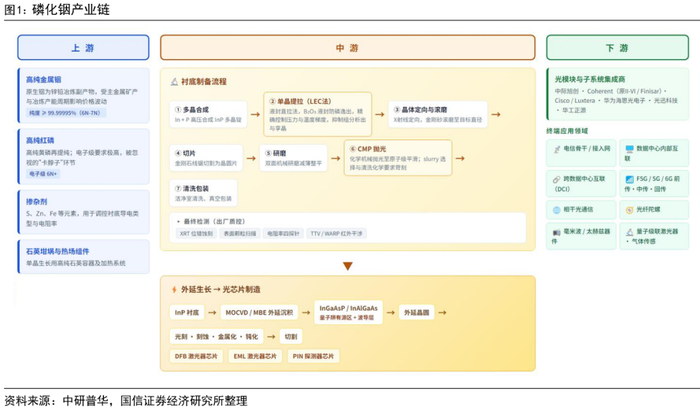700x410 pixels.
Task: Click the 最终检测（出厂质控）label
Action: (214, 222)
